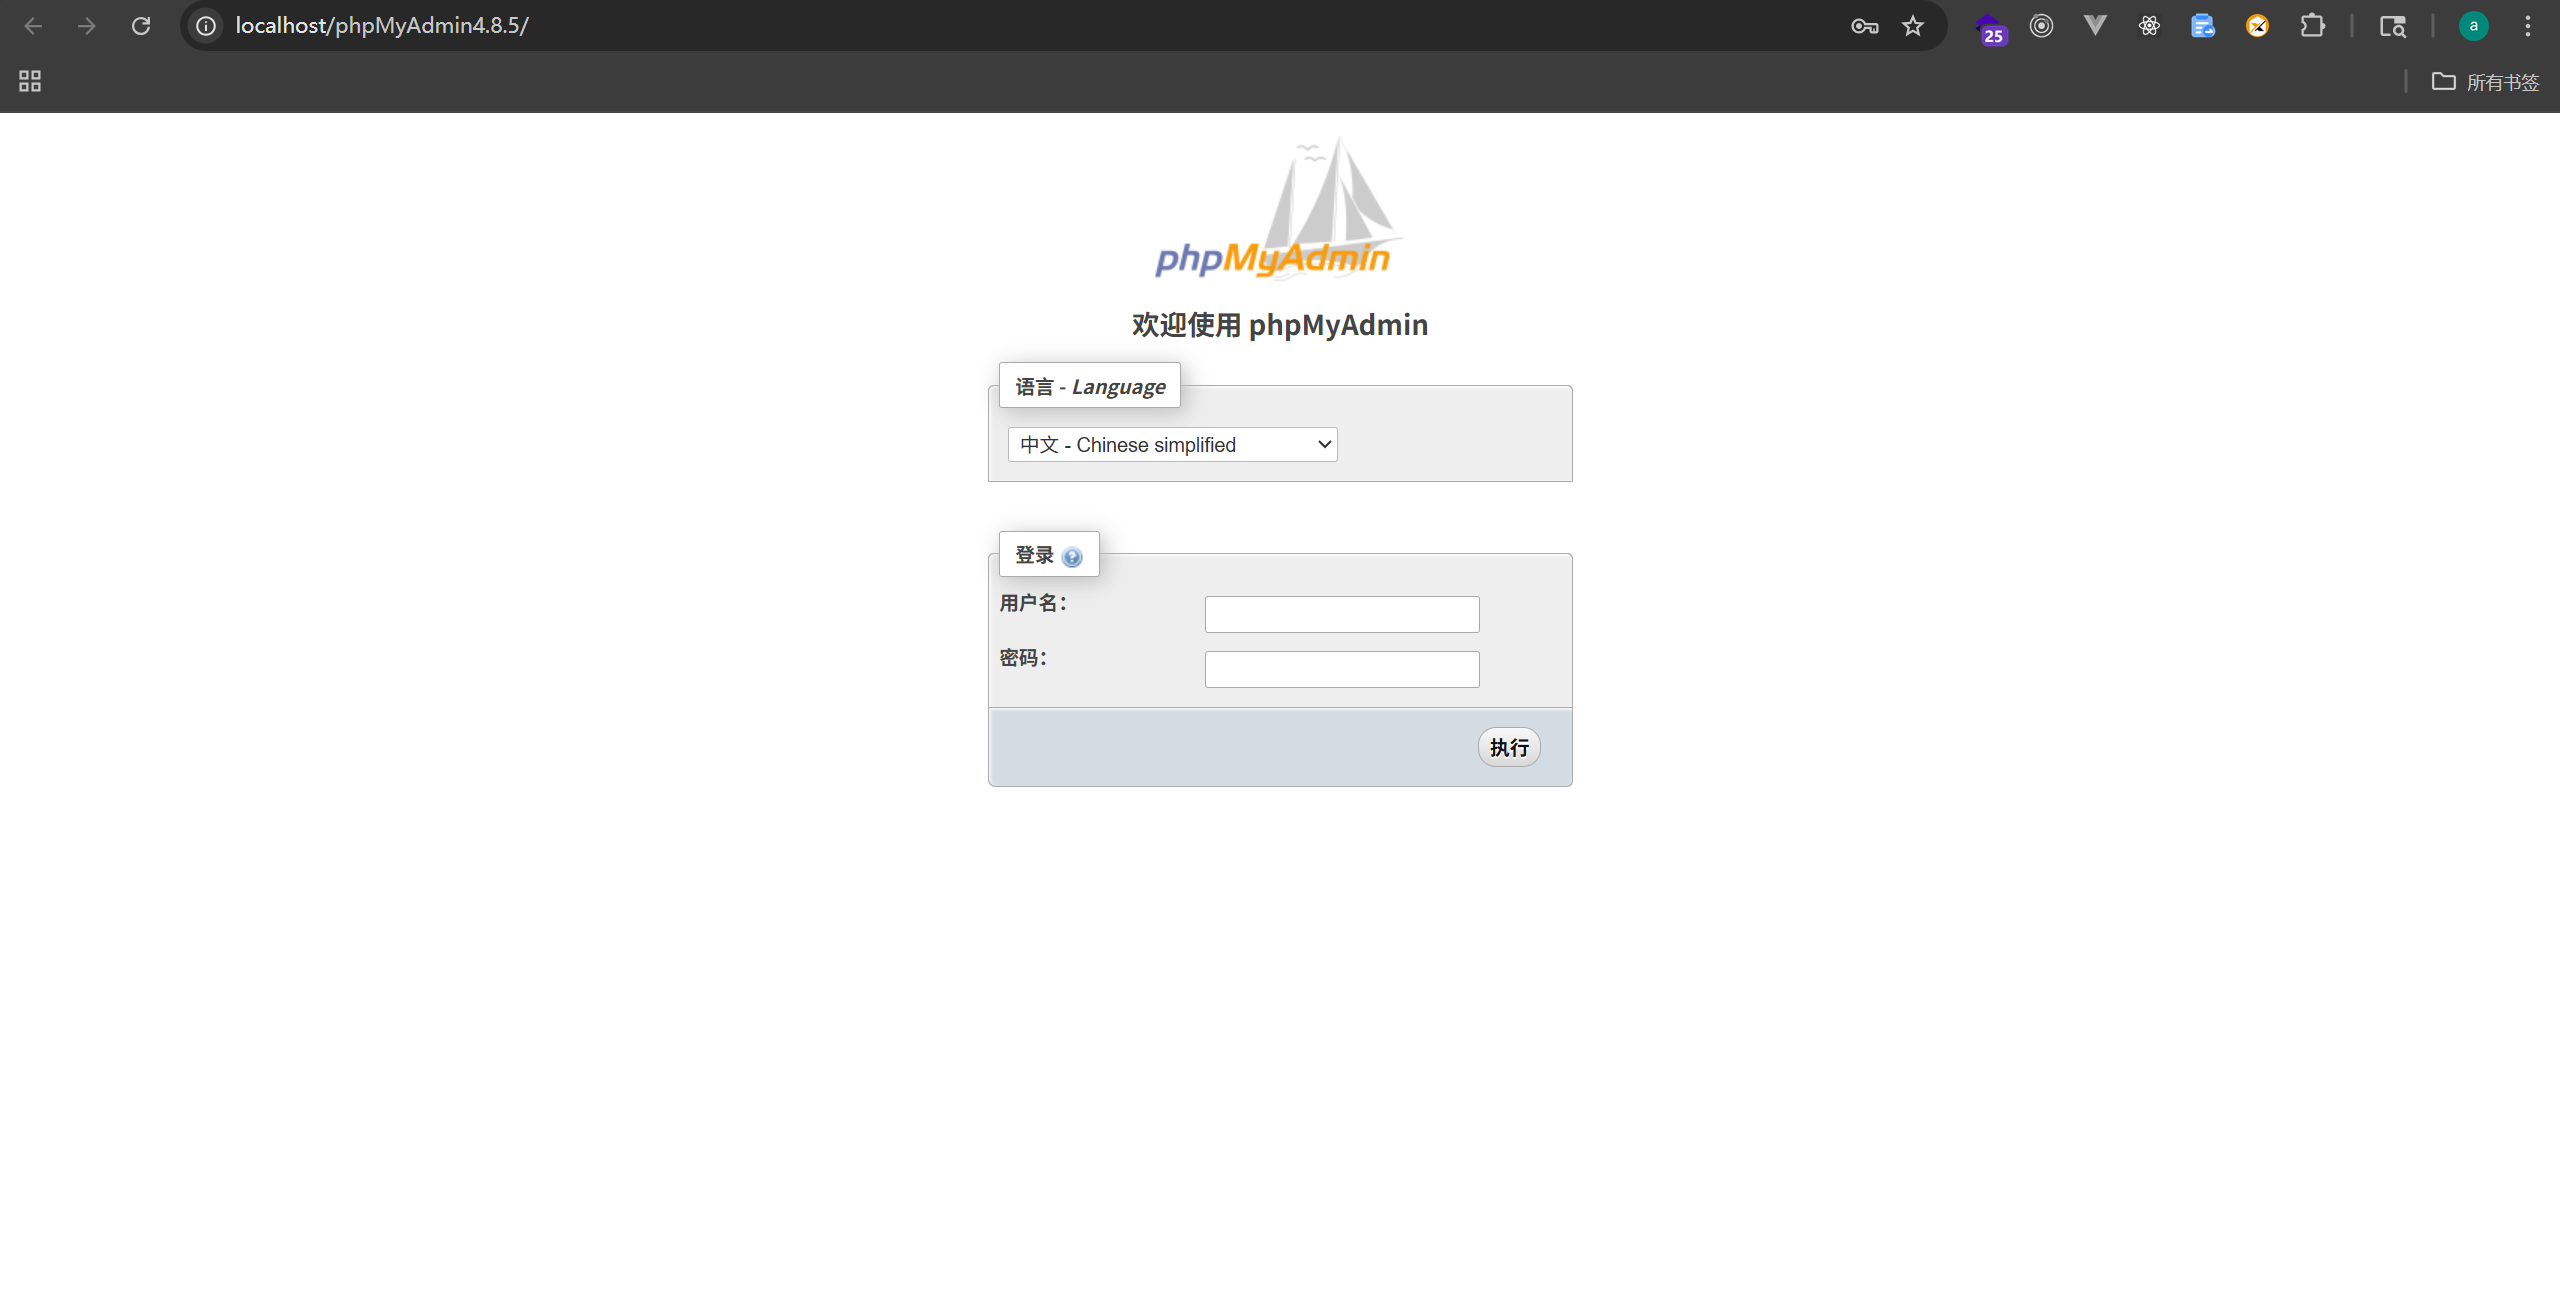Click the 语言 - Language legend label

click(1090, 386)
